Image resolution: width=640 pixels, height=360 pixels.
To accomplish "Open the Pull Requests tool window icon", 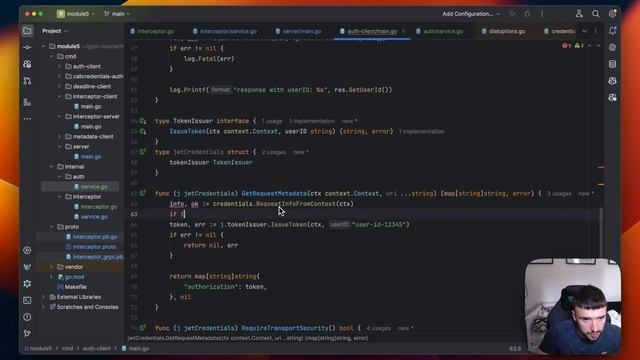I will tap(27, 81).
